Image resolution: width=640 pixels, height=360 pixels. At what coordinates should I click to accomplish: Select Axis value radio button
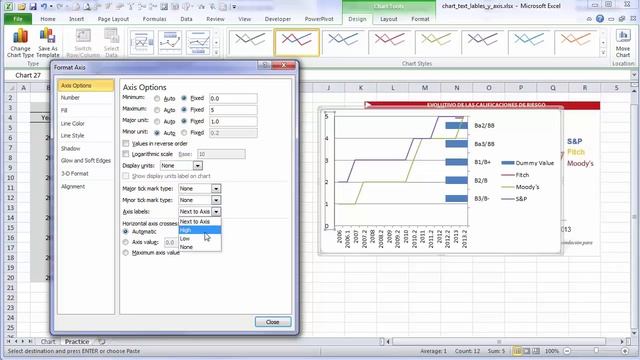point(126,242)
